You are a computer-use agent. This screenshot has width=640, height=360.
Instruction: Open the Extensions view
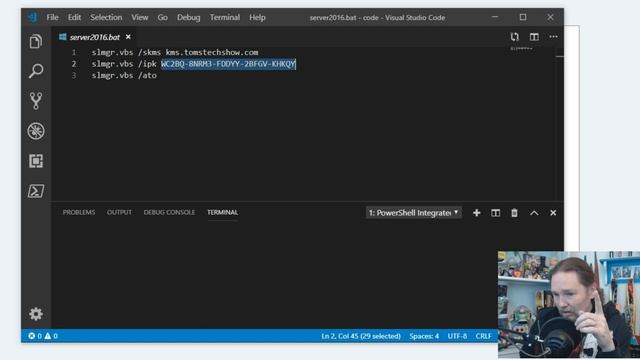(36, 161)
